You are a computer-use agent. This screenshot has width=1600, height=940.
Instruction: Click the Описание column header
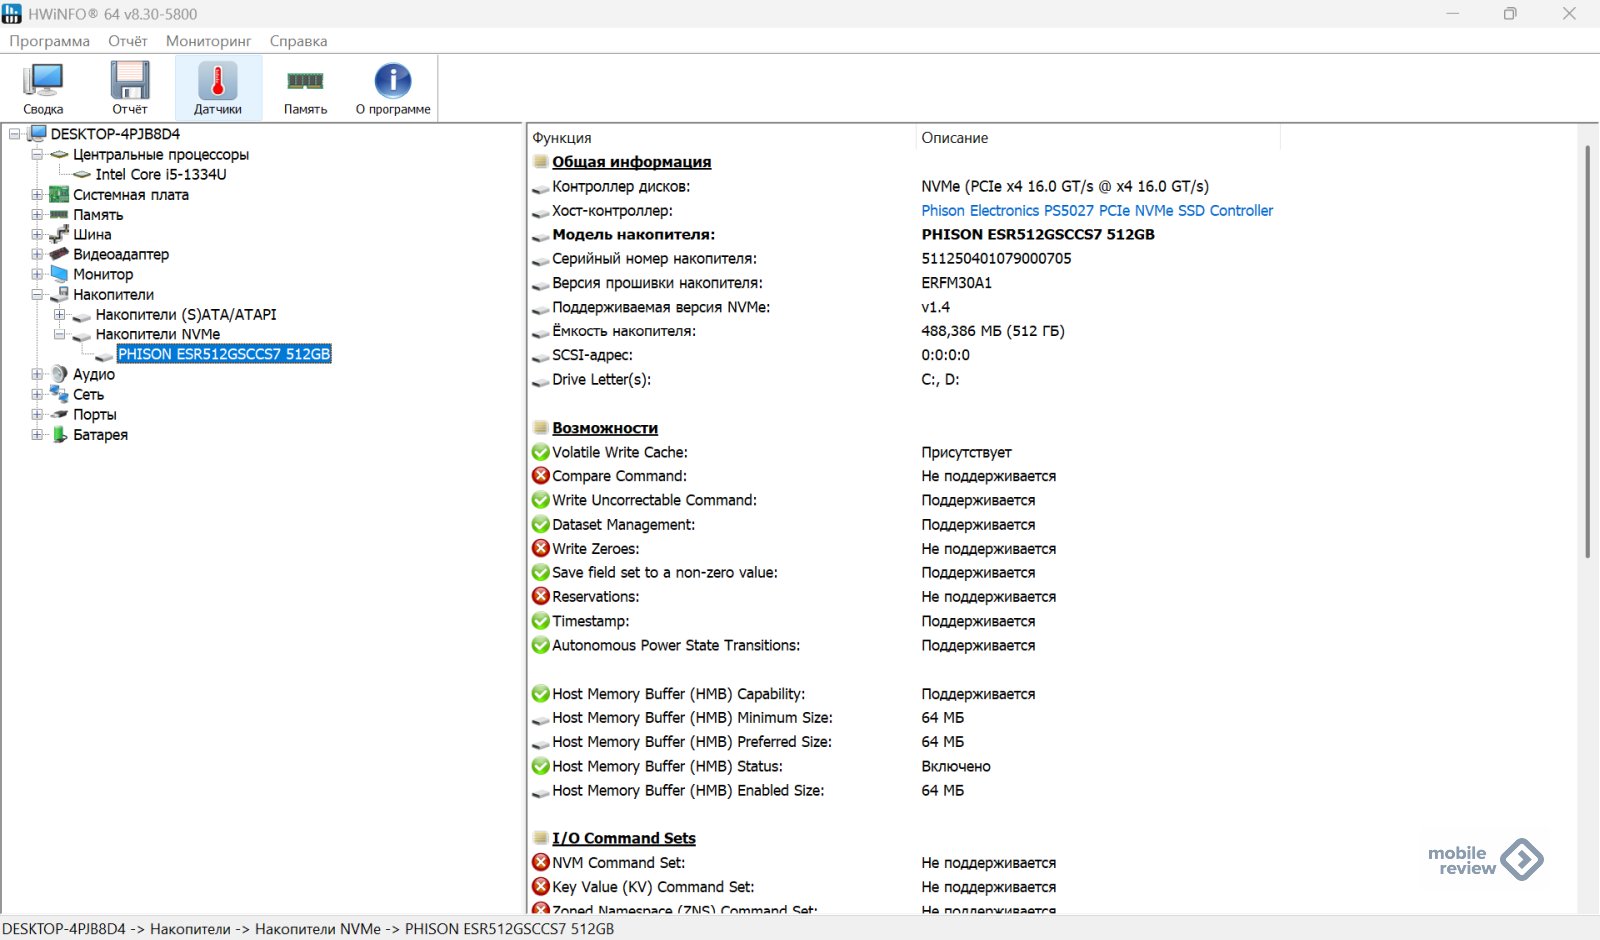(955, 138)
